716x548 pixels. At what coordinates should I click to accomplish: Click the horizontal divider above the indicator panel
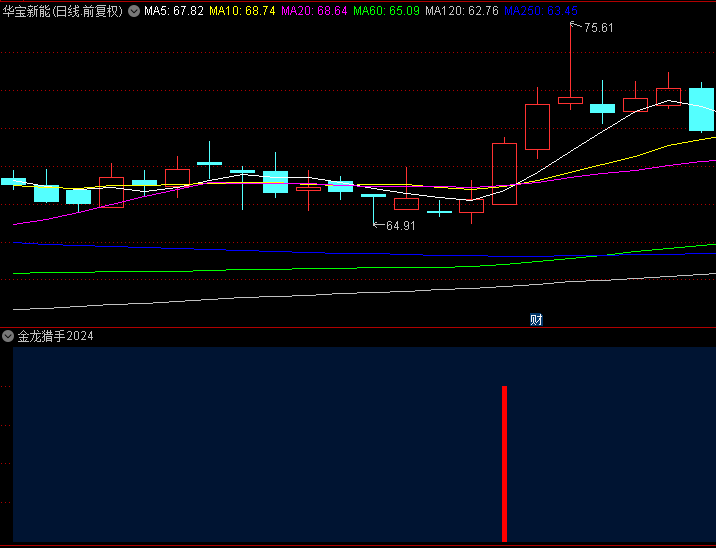358,327
